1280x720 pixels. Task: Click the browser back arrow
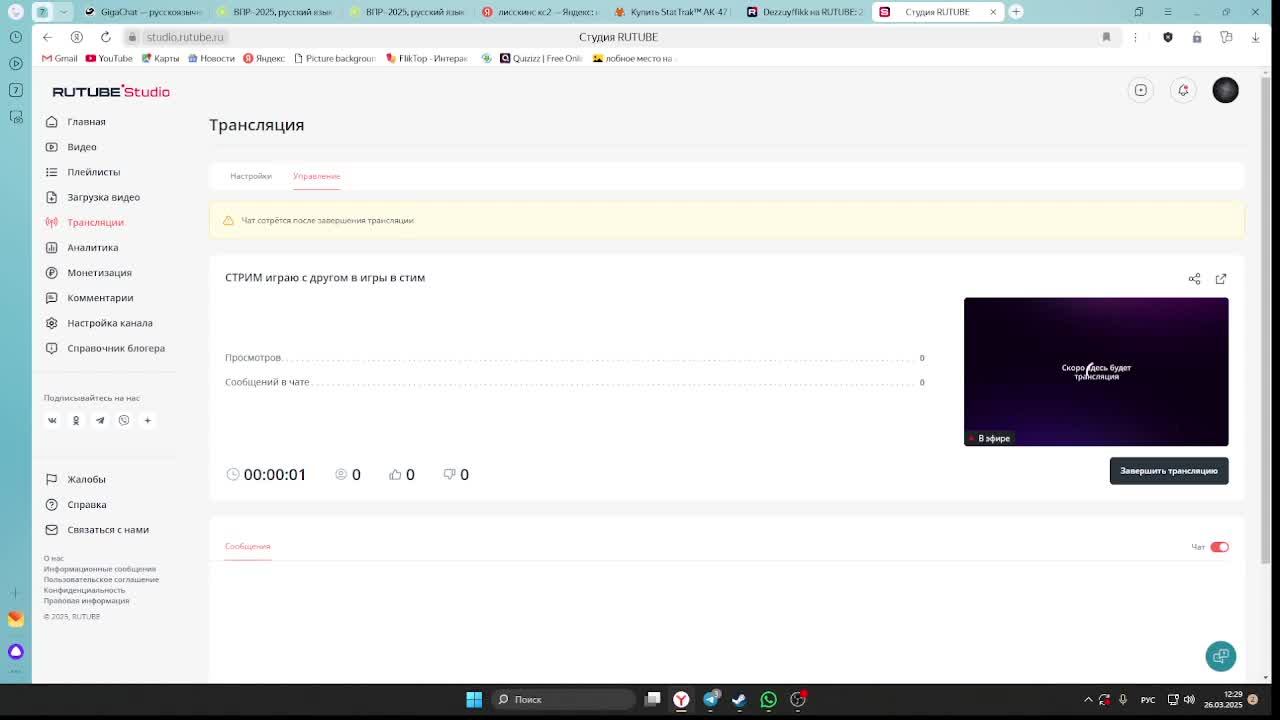(x=47, y=37)
